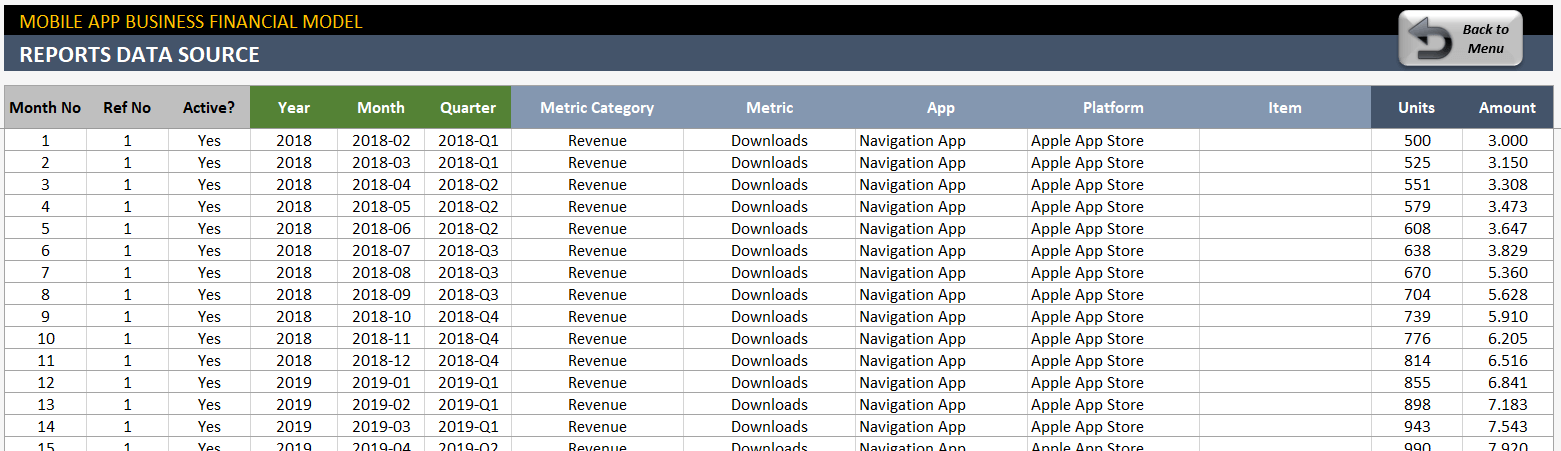The image size is (1561, 451).
Task: Select the Units cell 704
Action: tap(1417, 295)
